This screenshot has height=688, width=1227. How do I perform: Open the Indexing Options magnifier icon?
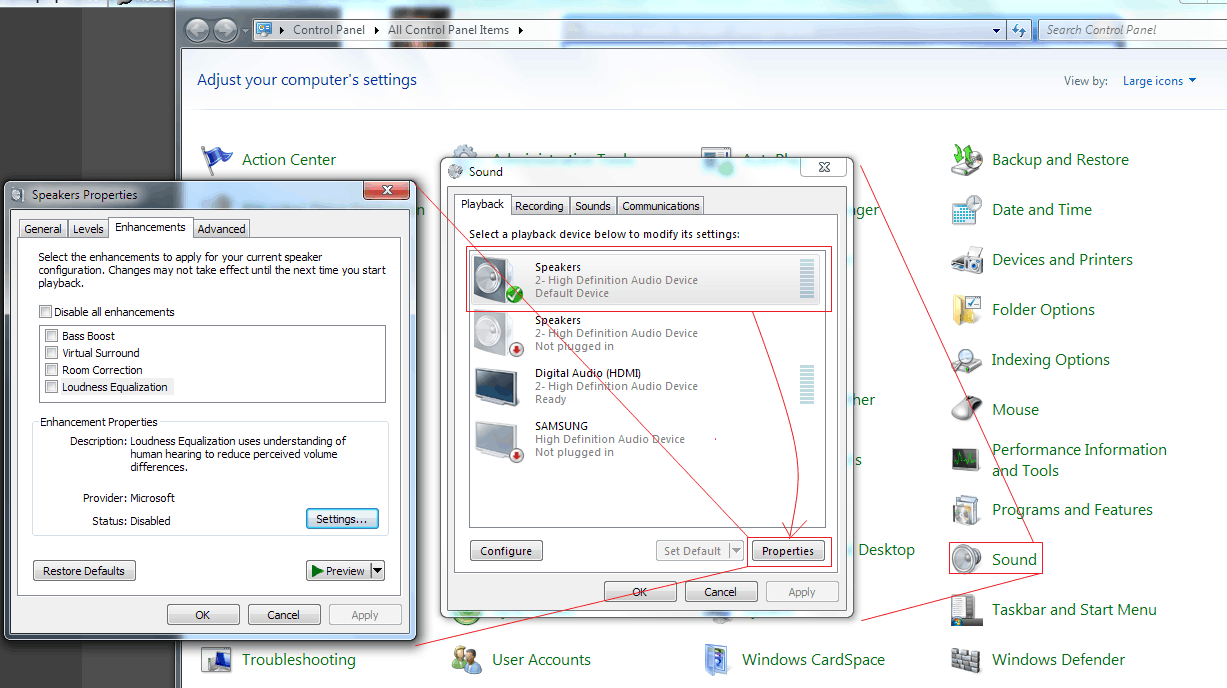coord(967,360)
